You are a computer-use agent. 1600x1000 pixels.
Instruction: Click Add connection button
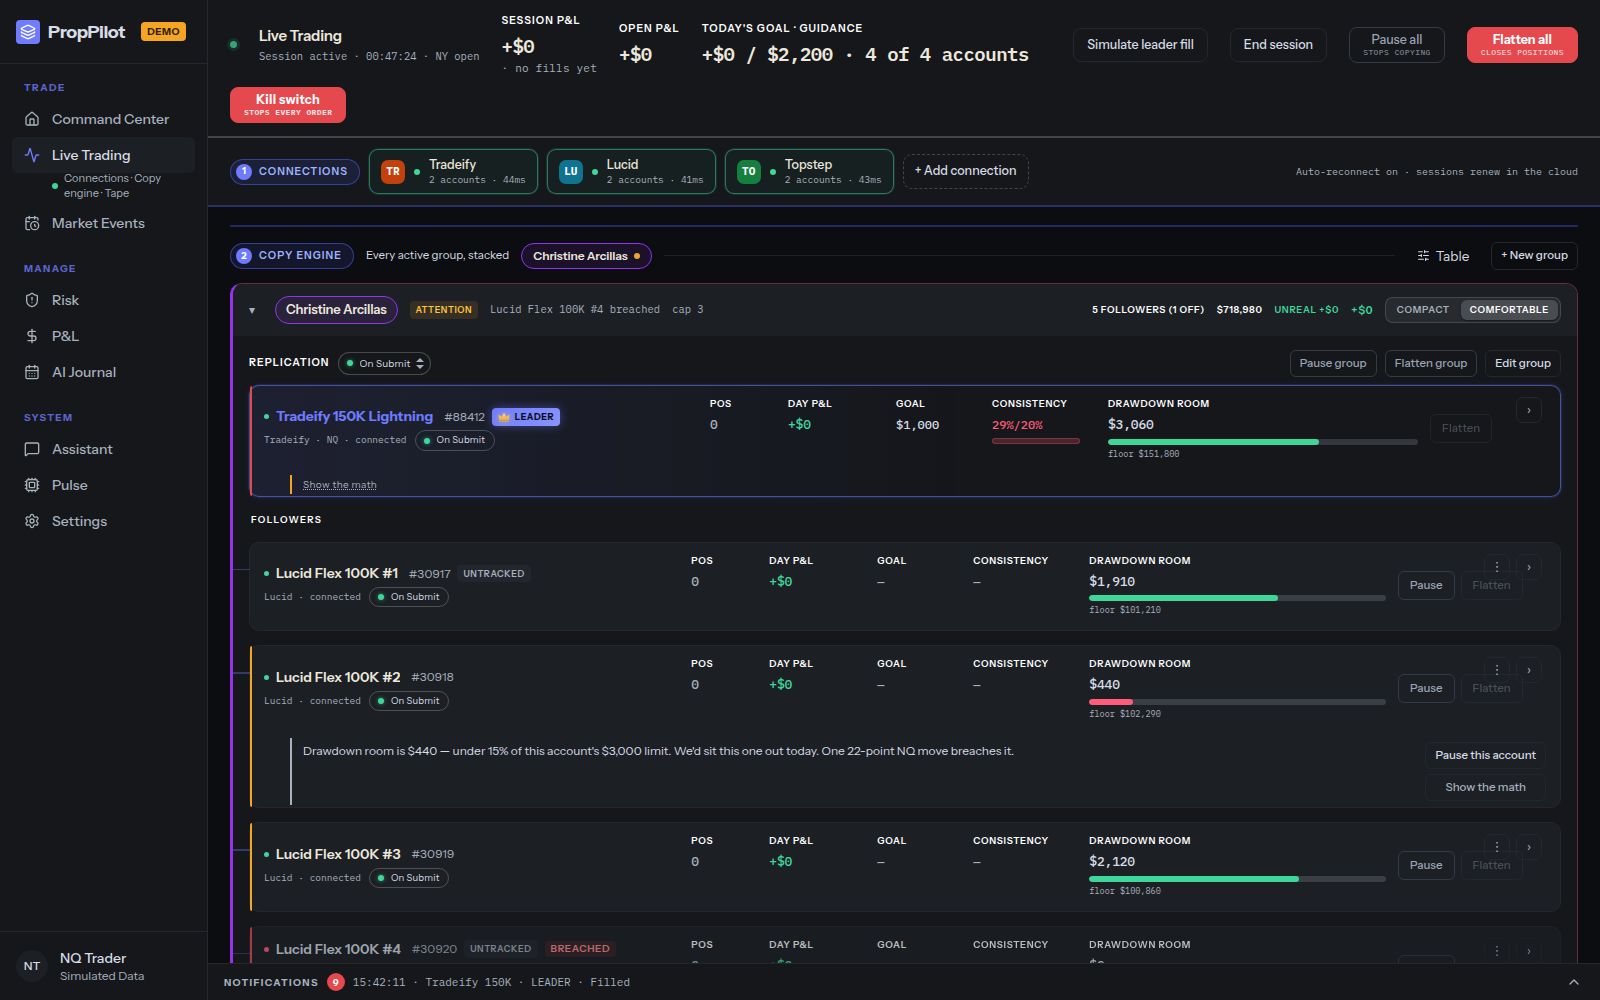(965, 171)
